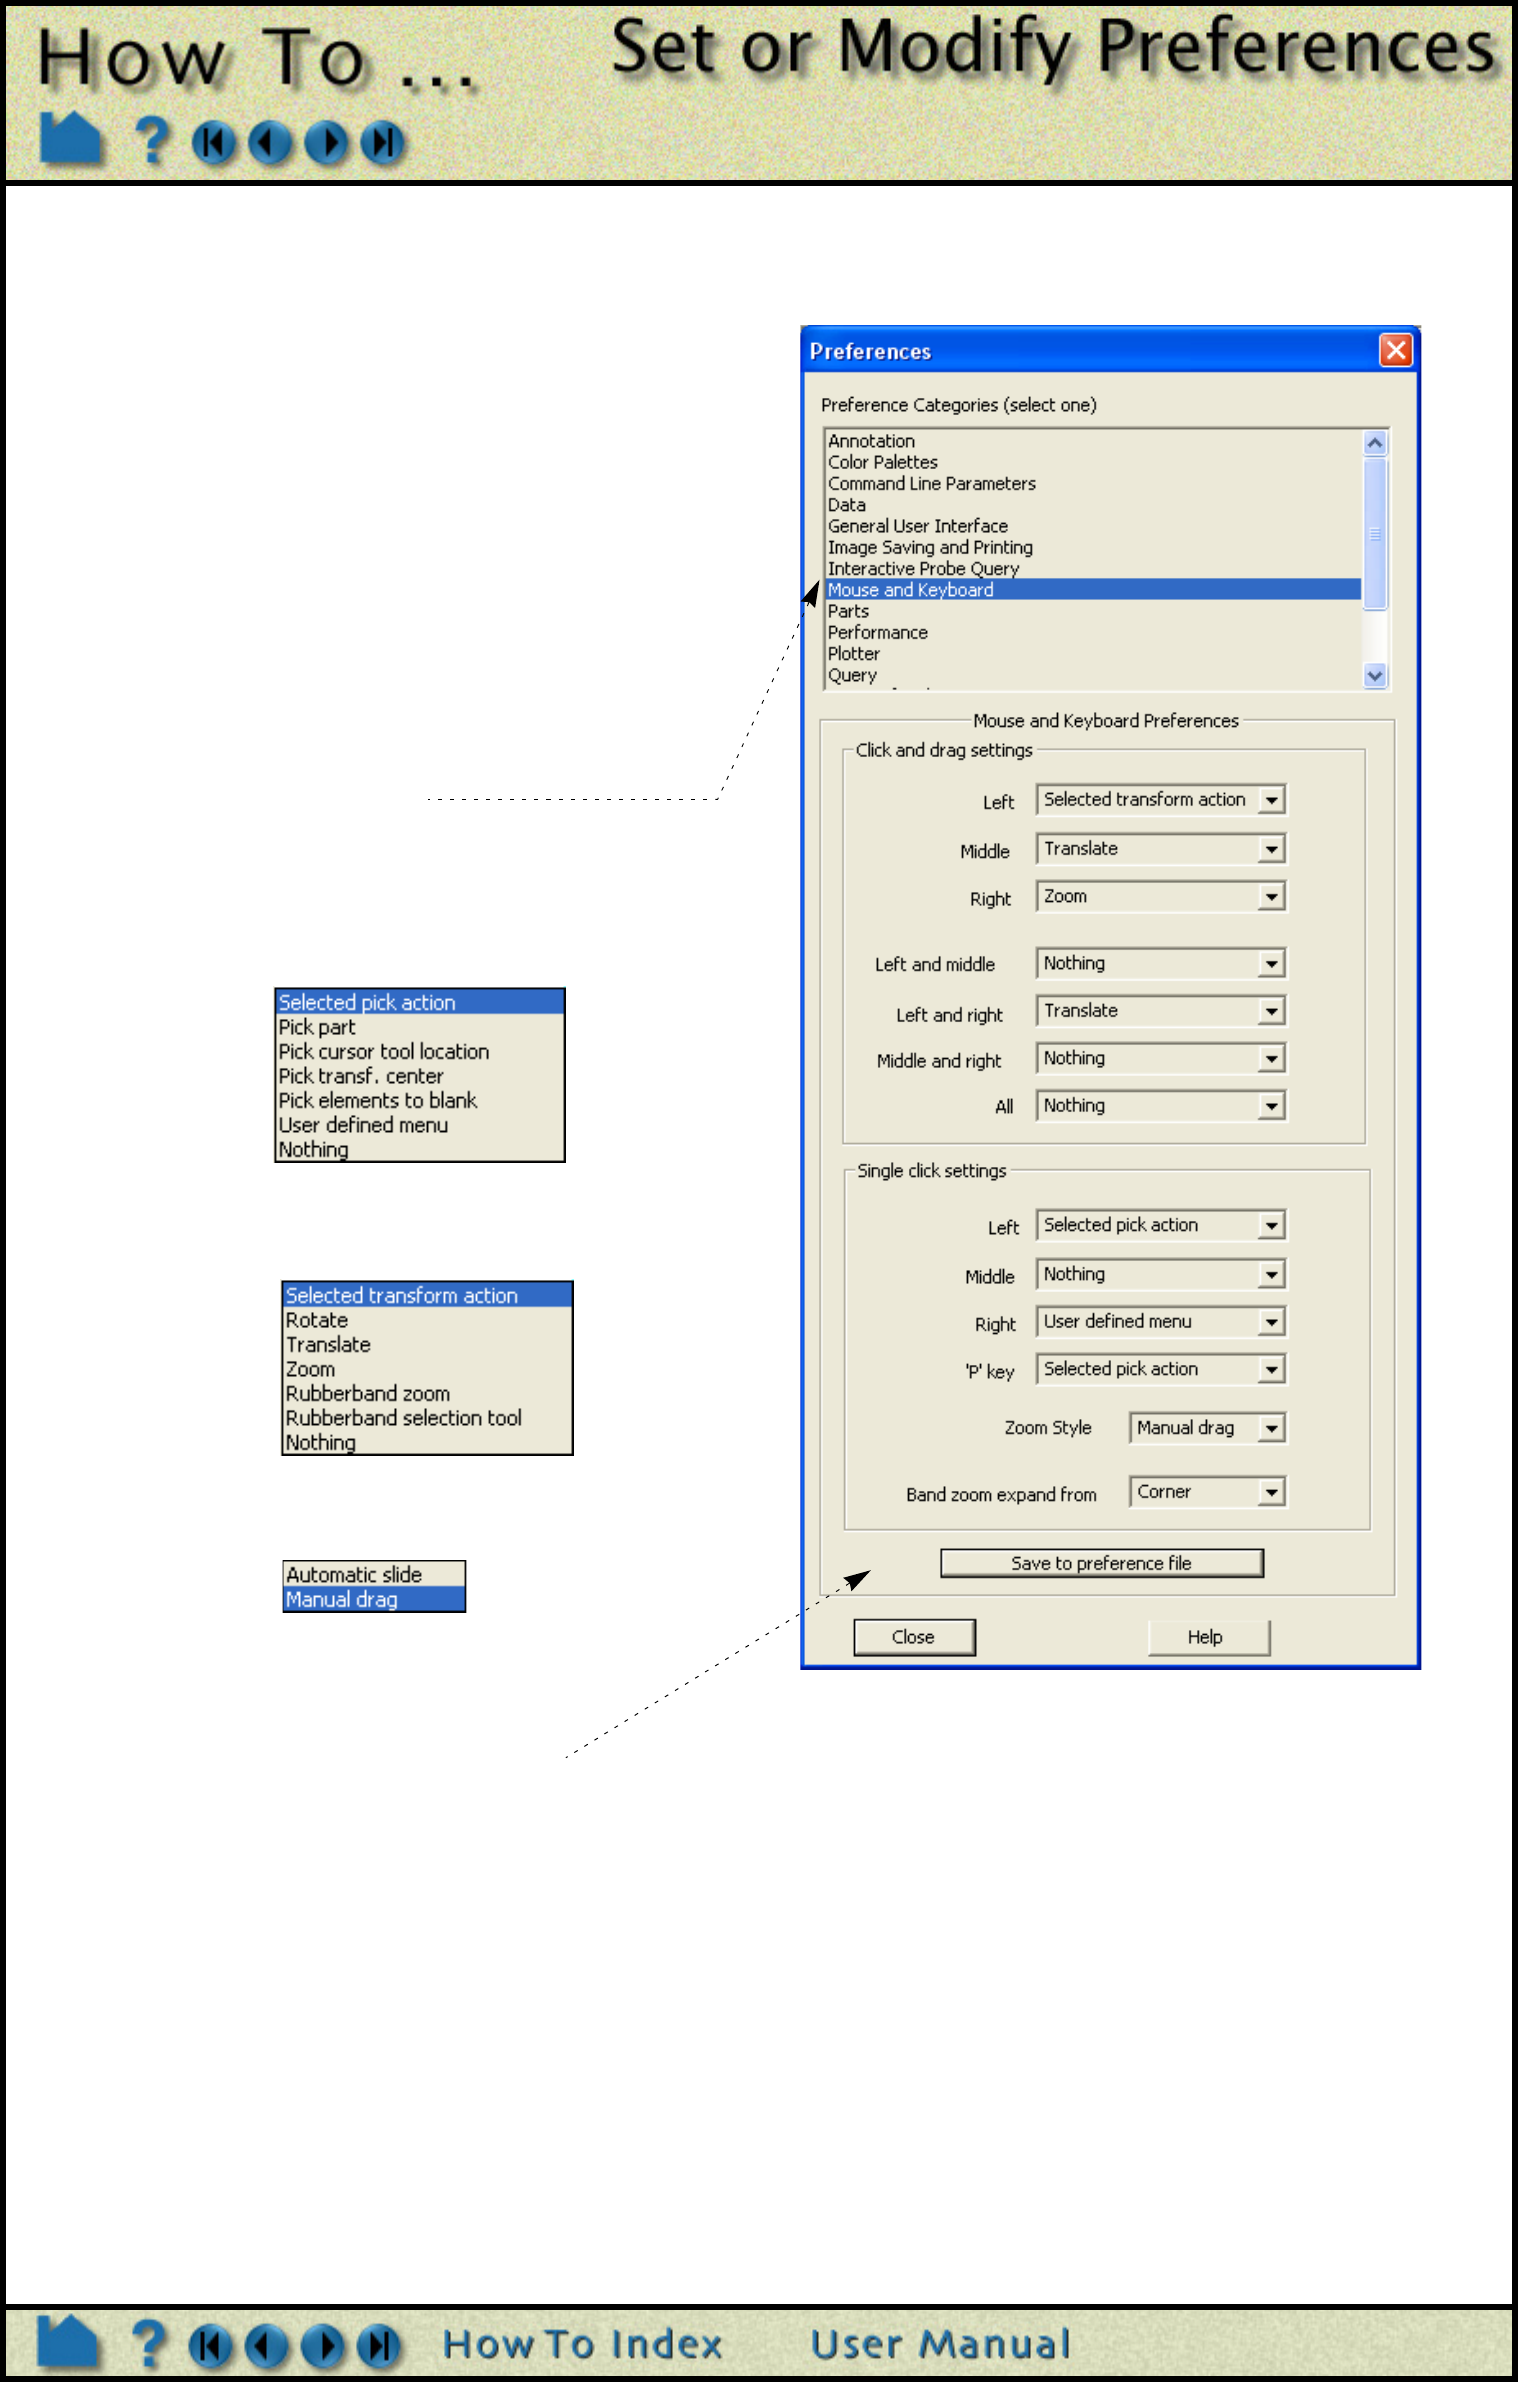
Task: Choose the Performance preference category
Action: pyautogui.click(x=1093, y=633)
